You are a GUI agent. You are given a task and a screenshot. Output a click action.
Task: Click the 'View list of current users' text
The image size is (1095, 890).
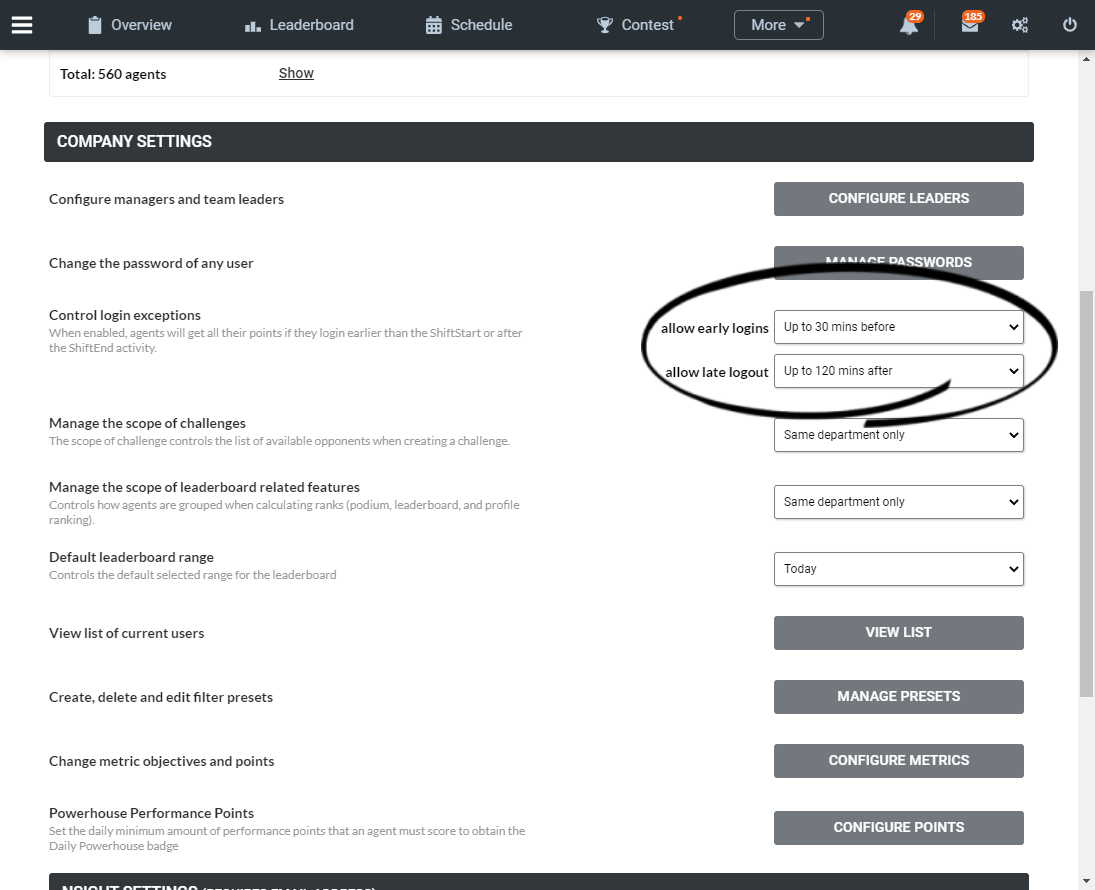point(126,634)
